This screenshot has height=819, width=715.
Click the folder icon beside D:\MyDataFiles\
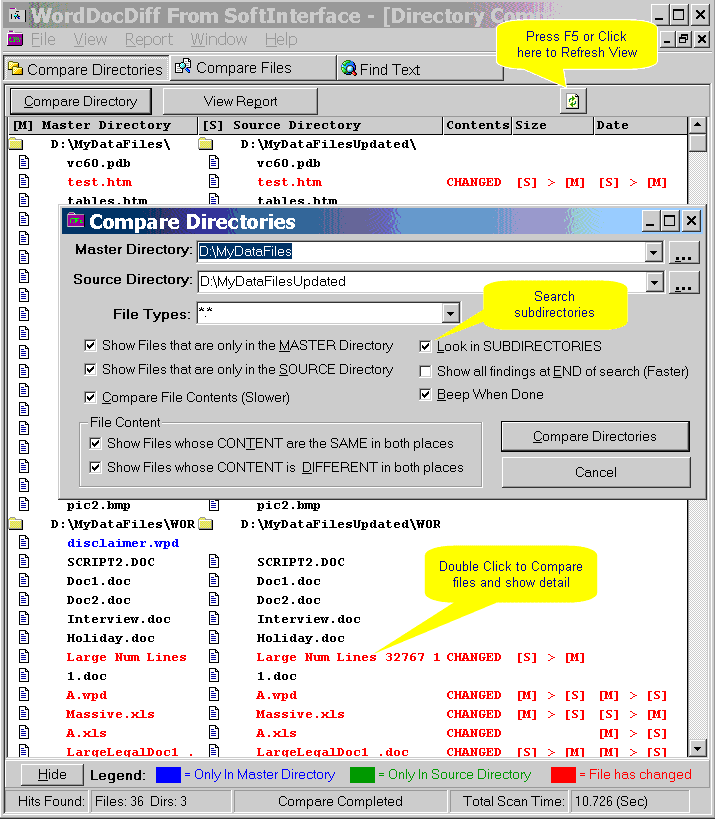[x=15, y=144]
